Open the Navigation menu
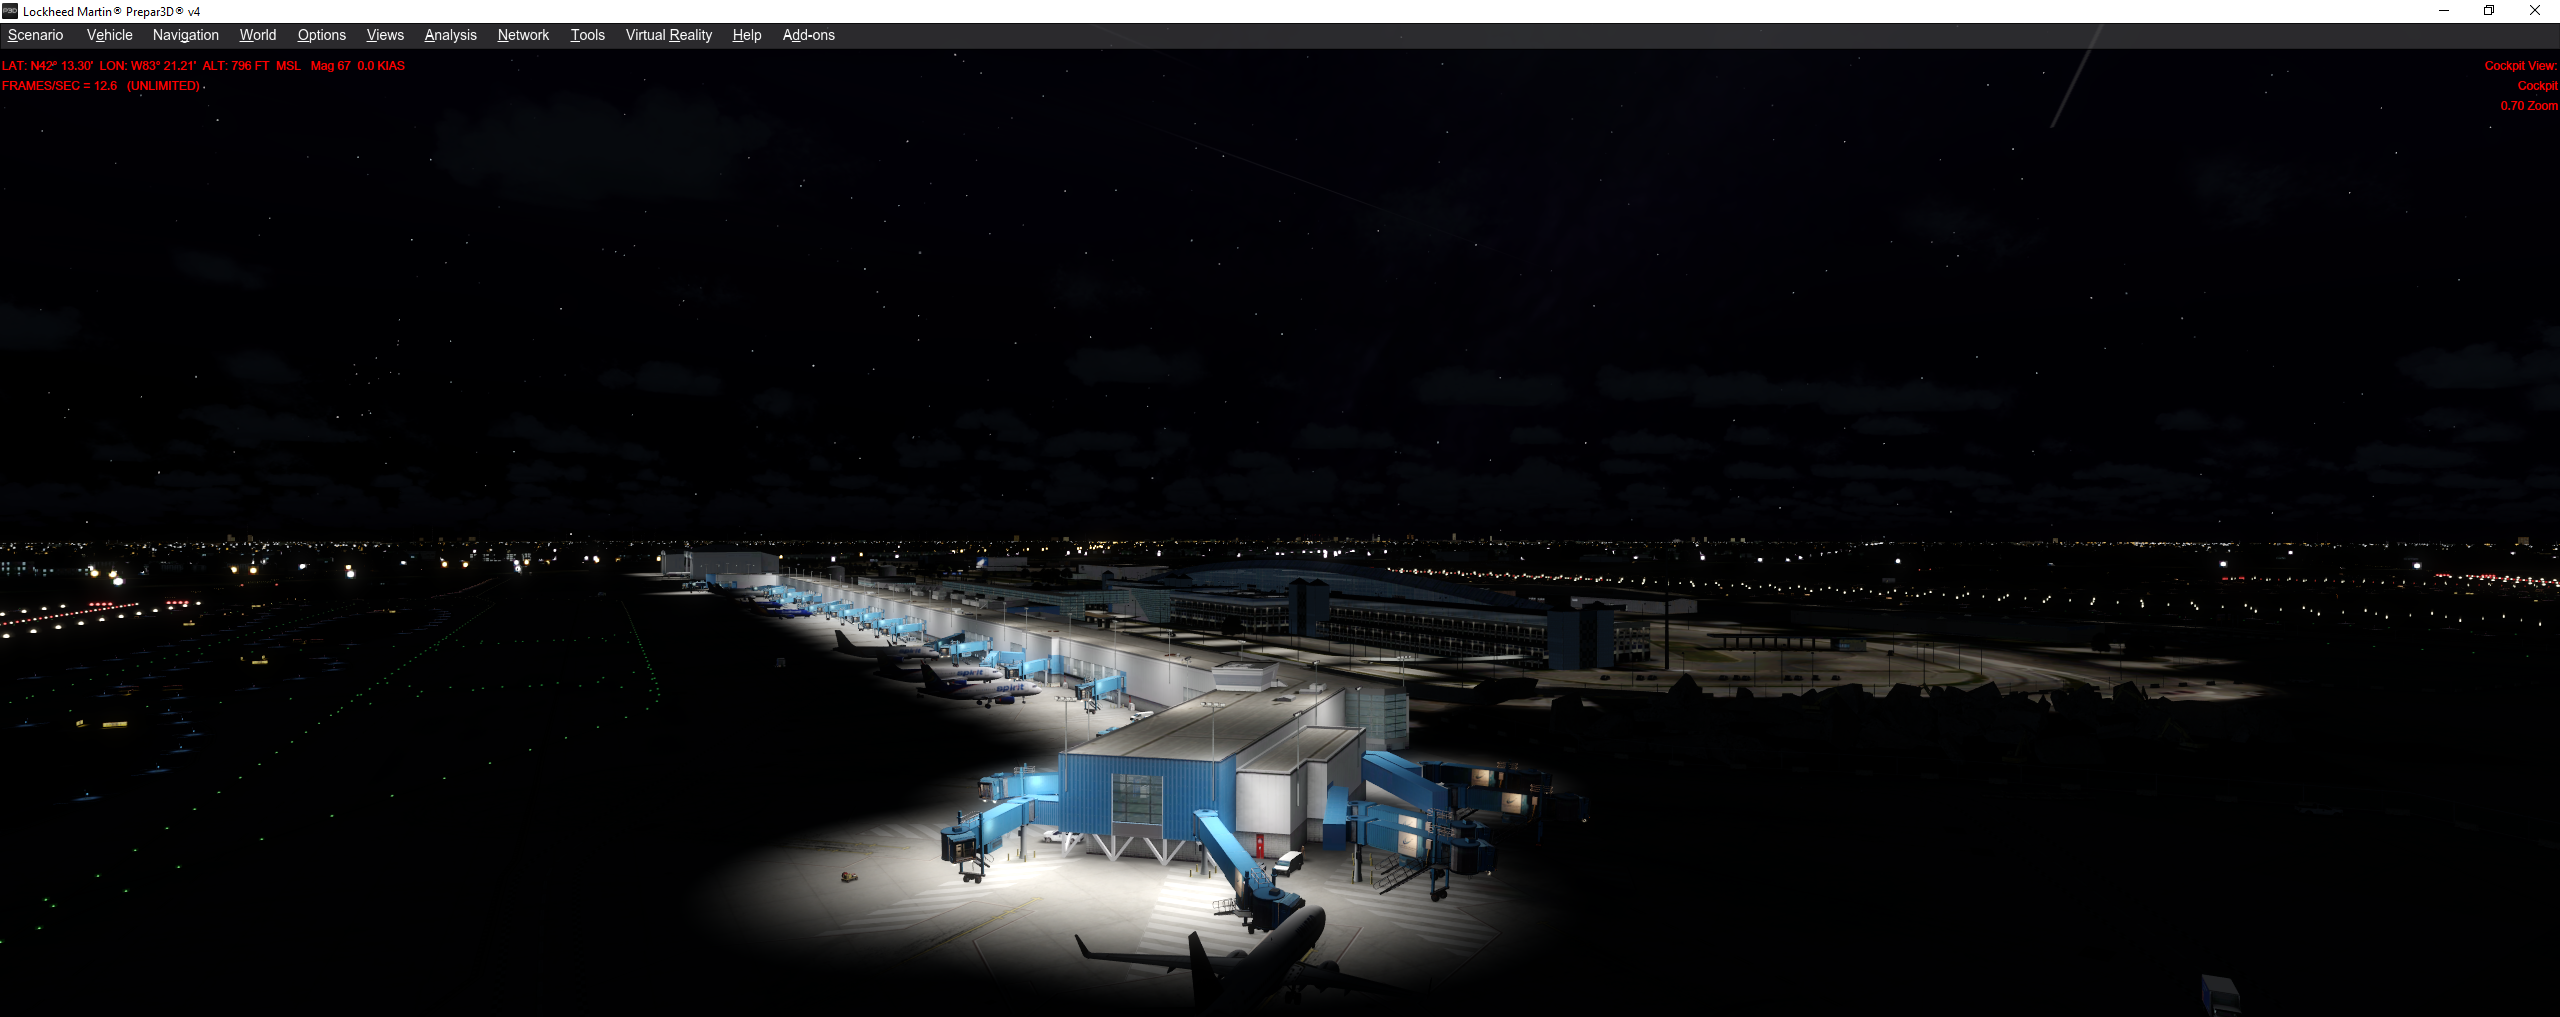This screenshot has height=1017, width=2560. tap(185, 35)
